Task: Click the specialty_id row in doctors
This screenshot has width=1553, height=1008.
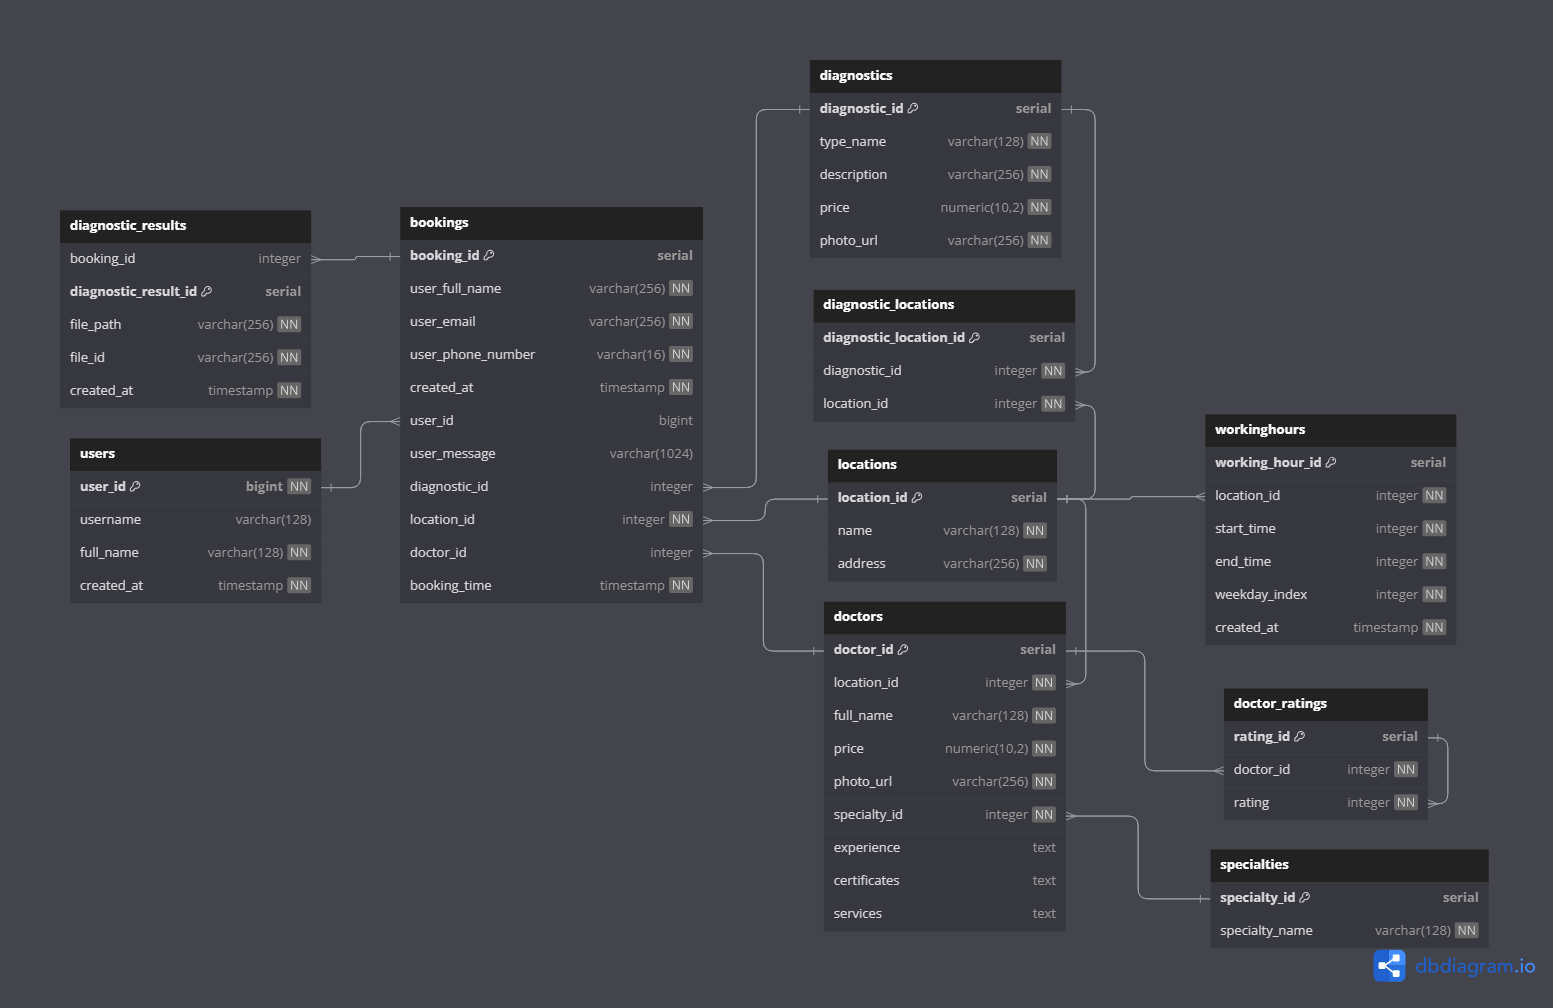Action: tap(944, 815)
